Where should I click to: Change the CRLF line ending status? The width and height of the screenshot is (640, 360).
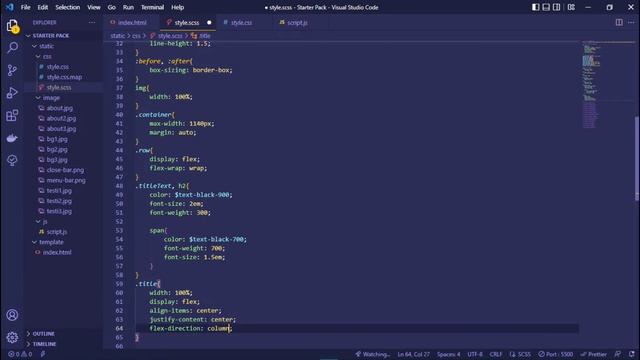click(496, 354)
